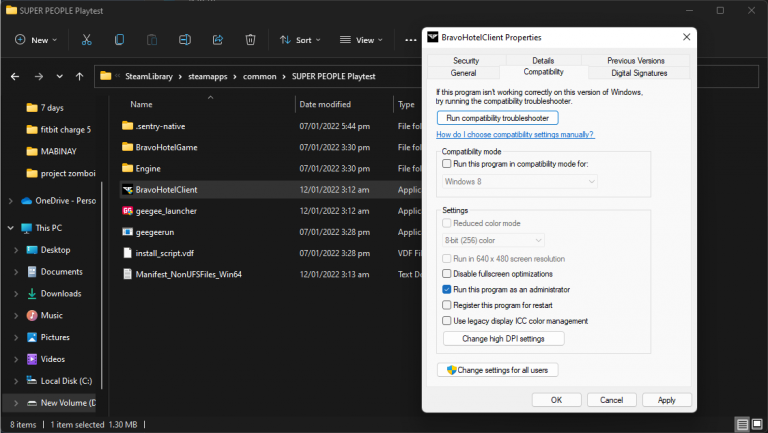The image size is (768, 433).
Task: Open the See more ellipsis menu
Action: [x=410, y=40]
